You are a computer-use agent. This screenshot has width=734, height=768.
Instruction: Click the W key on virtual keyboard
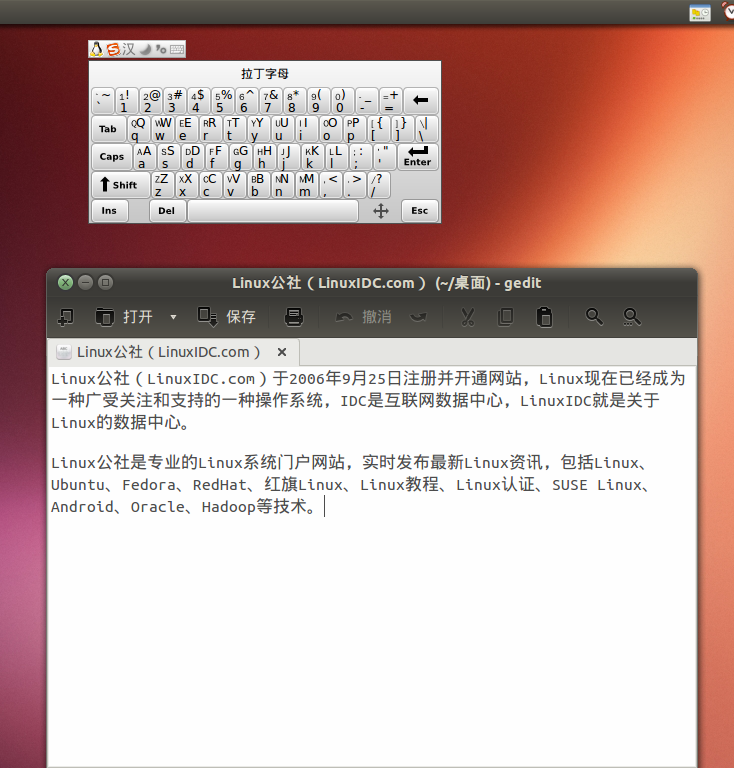pos(163,129)
